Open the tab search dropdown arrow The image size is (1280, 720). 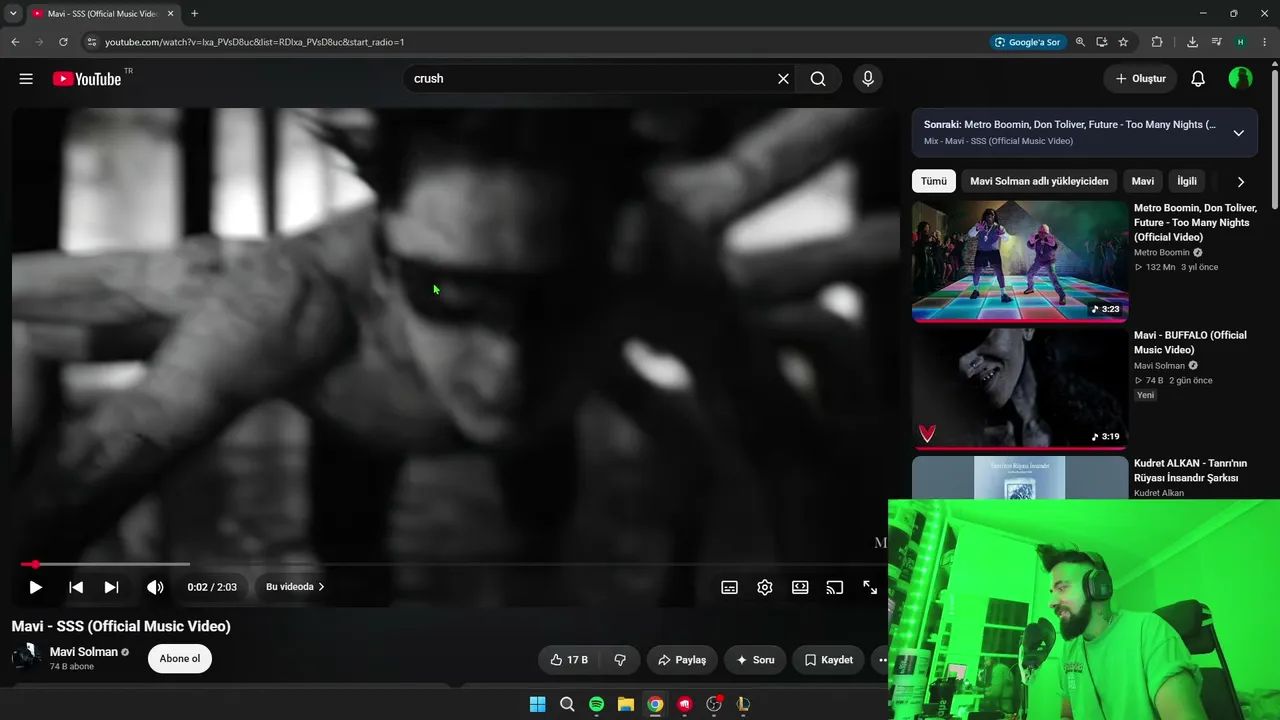[13, 14]
